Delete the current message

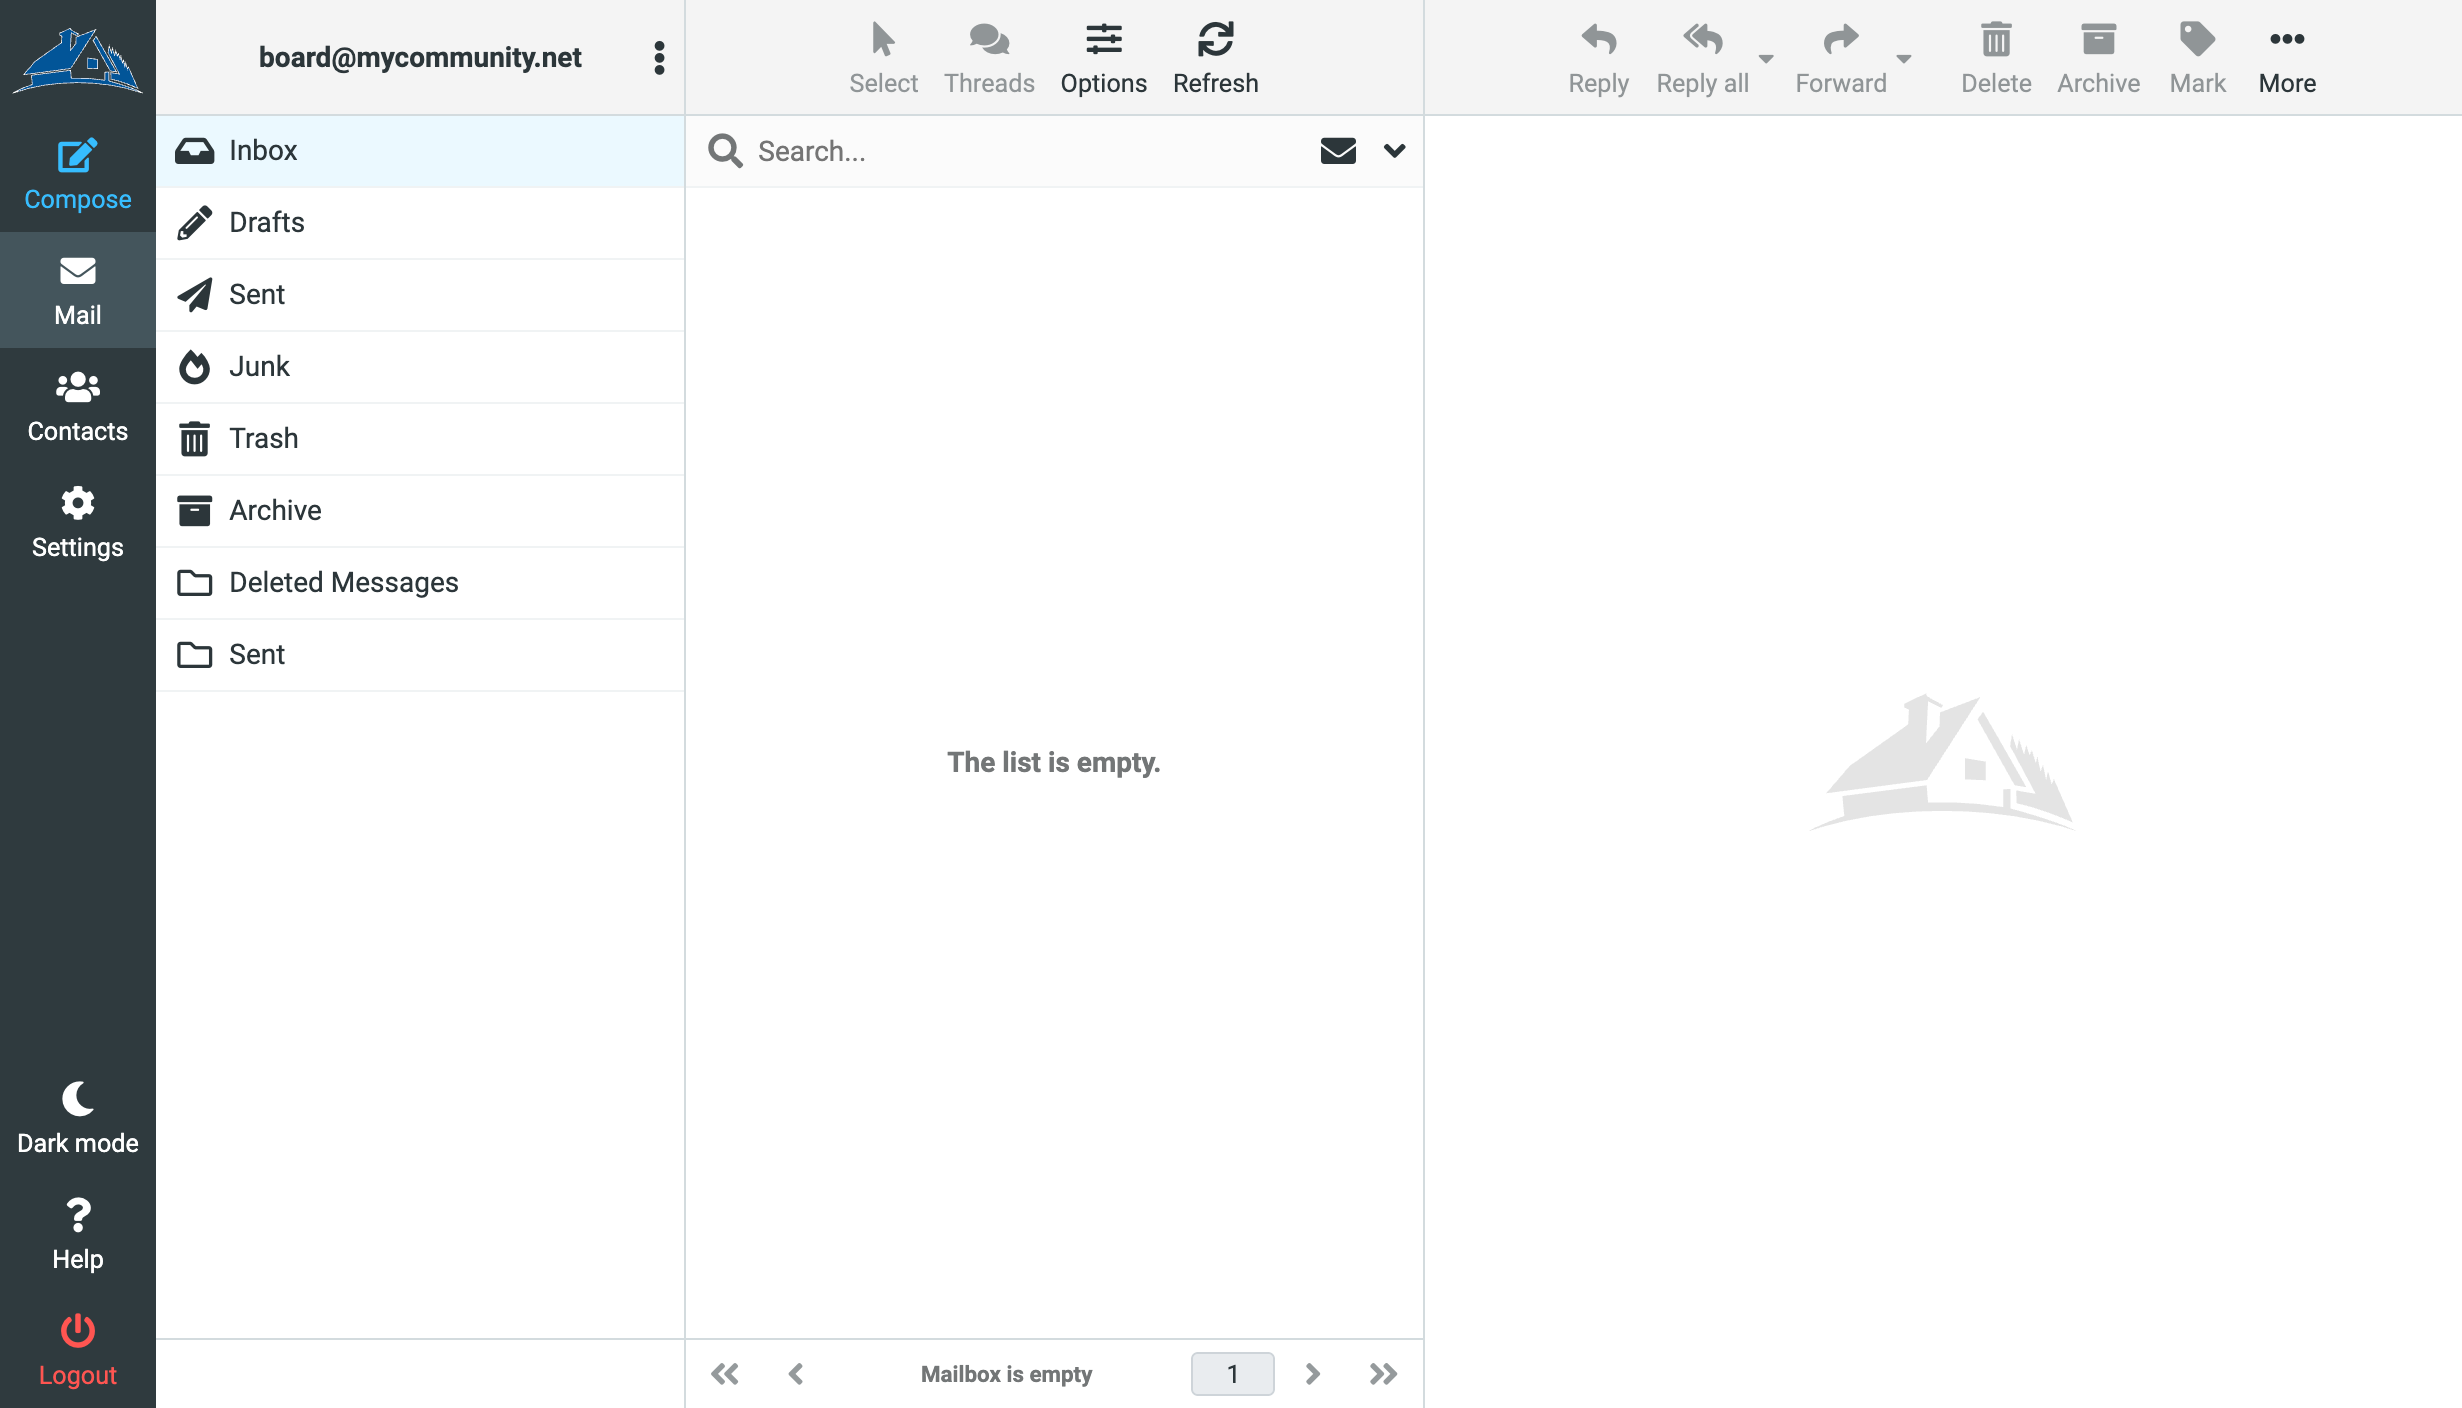point(1995,57)
